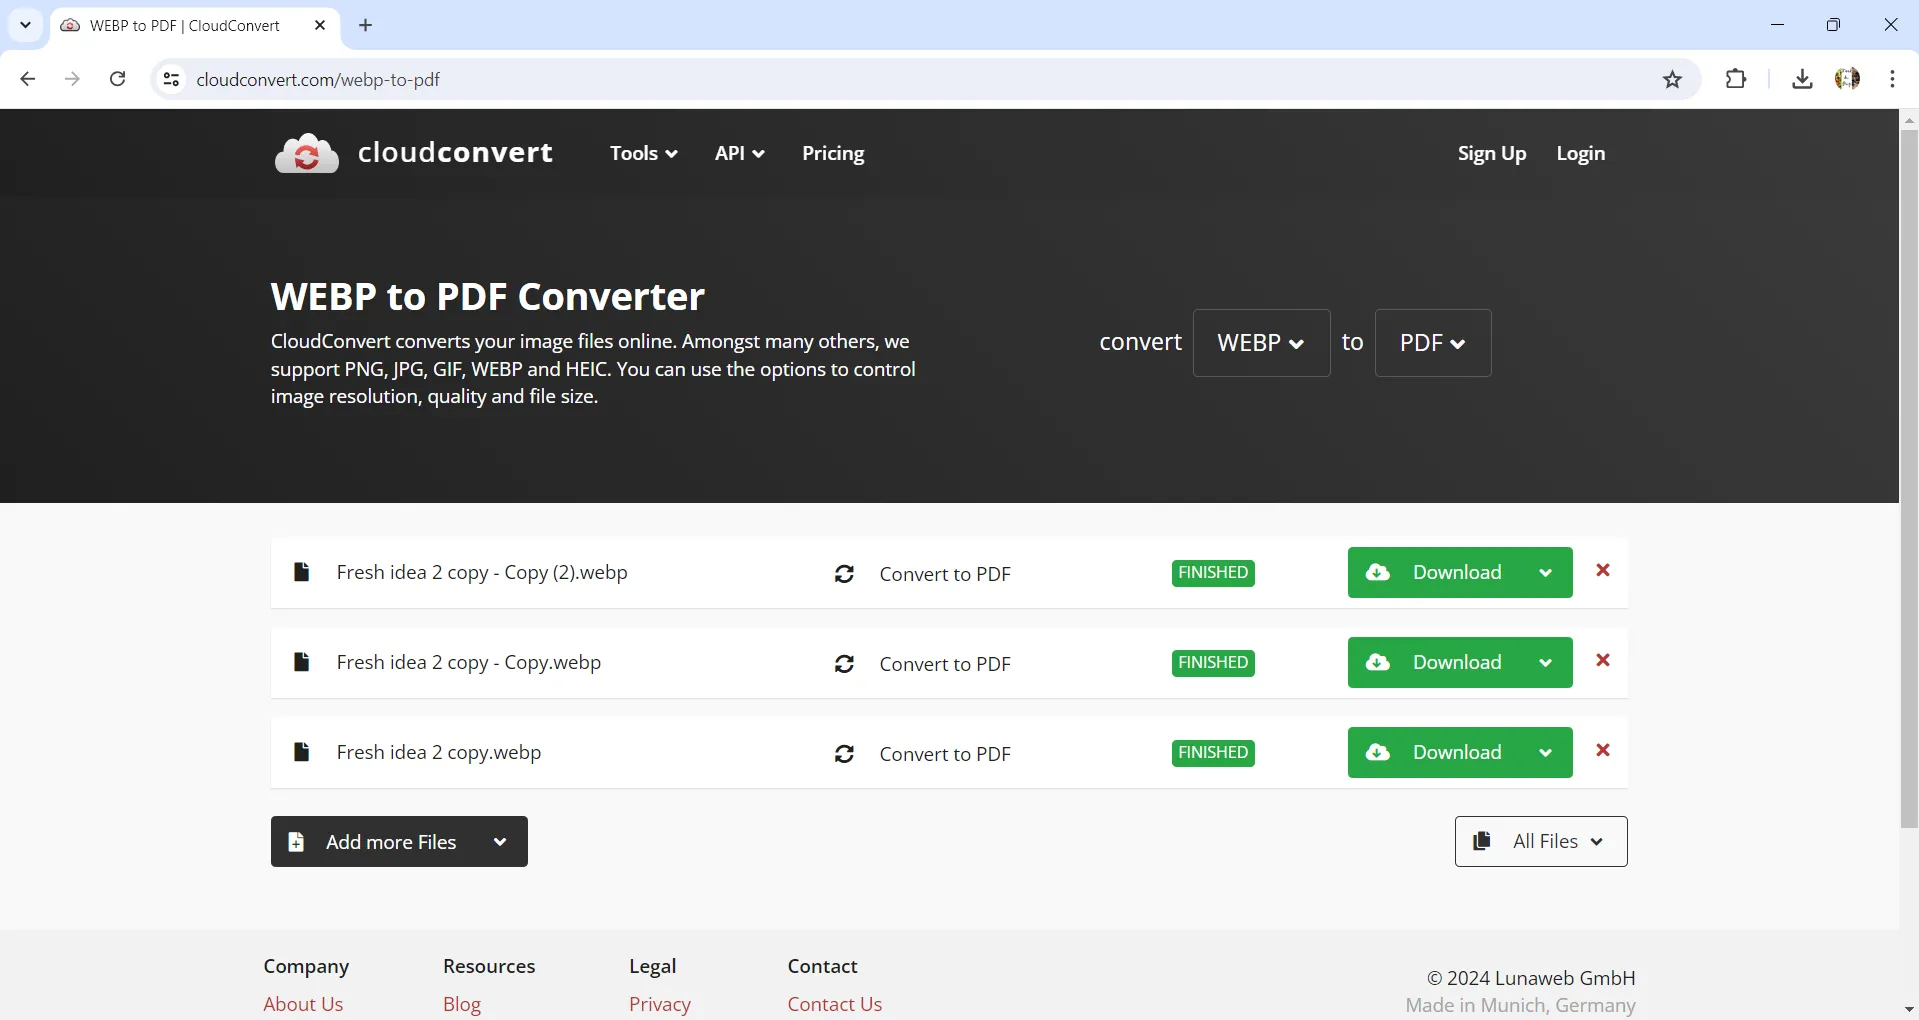This screenshot has width=1919, height=1020.
Task: Expand download options for Fresh idea 2 copy.webp
Action: pyautogui.click(x=1546, y=752)
